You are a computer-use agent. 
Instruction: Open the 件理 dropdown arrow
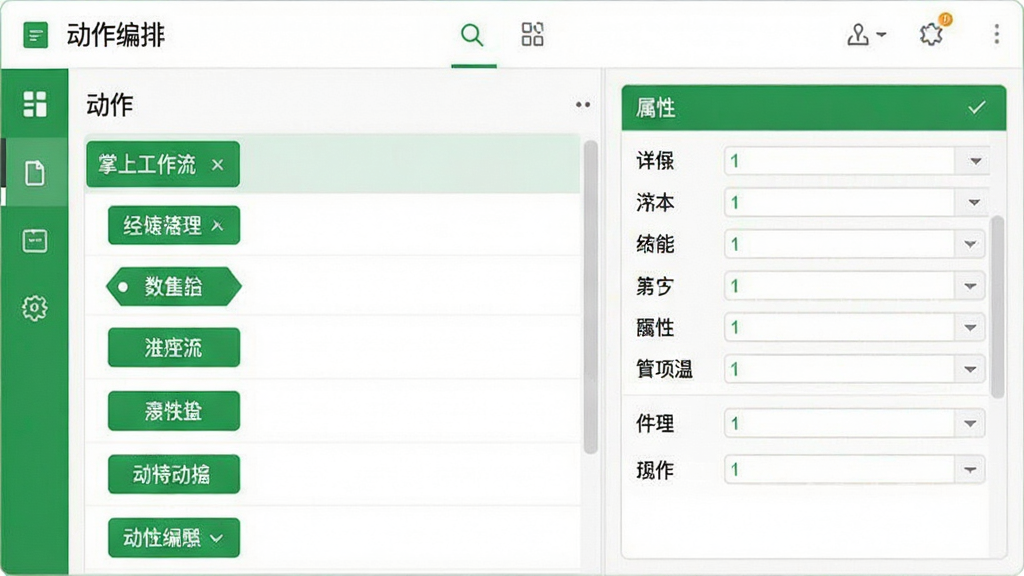pos(970,424)
